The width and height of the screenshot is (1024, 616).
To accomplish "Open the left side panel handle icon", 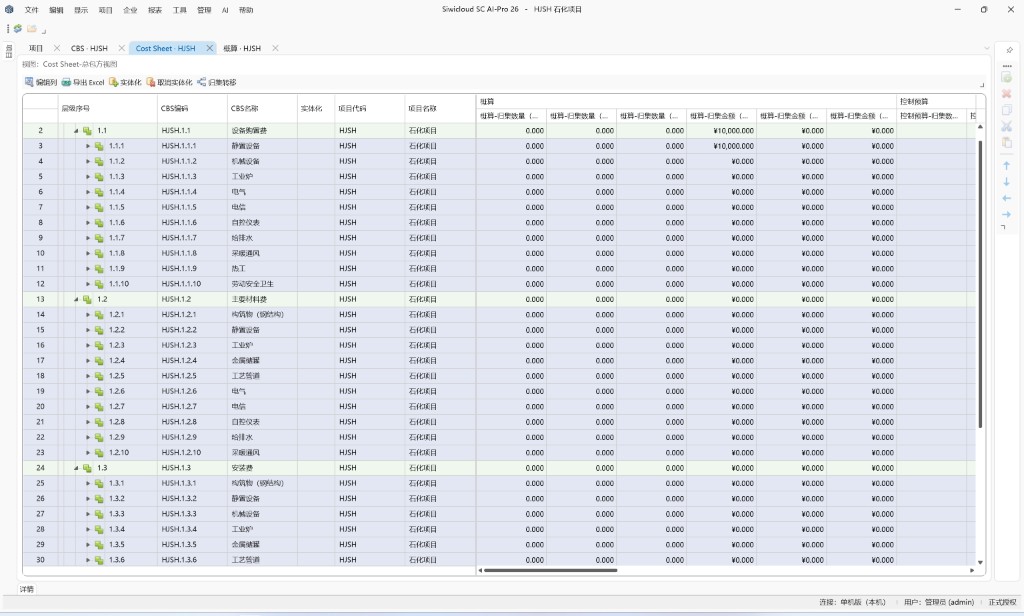I will tap(8, 51).
